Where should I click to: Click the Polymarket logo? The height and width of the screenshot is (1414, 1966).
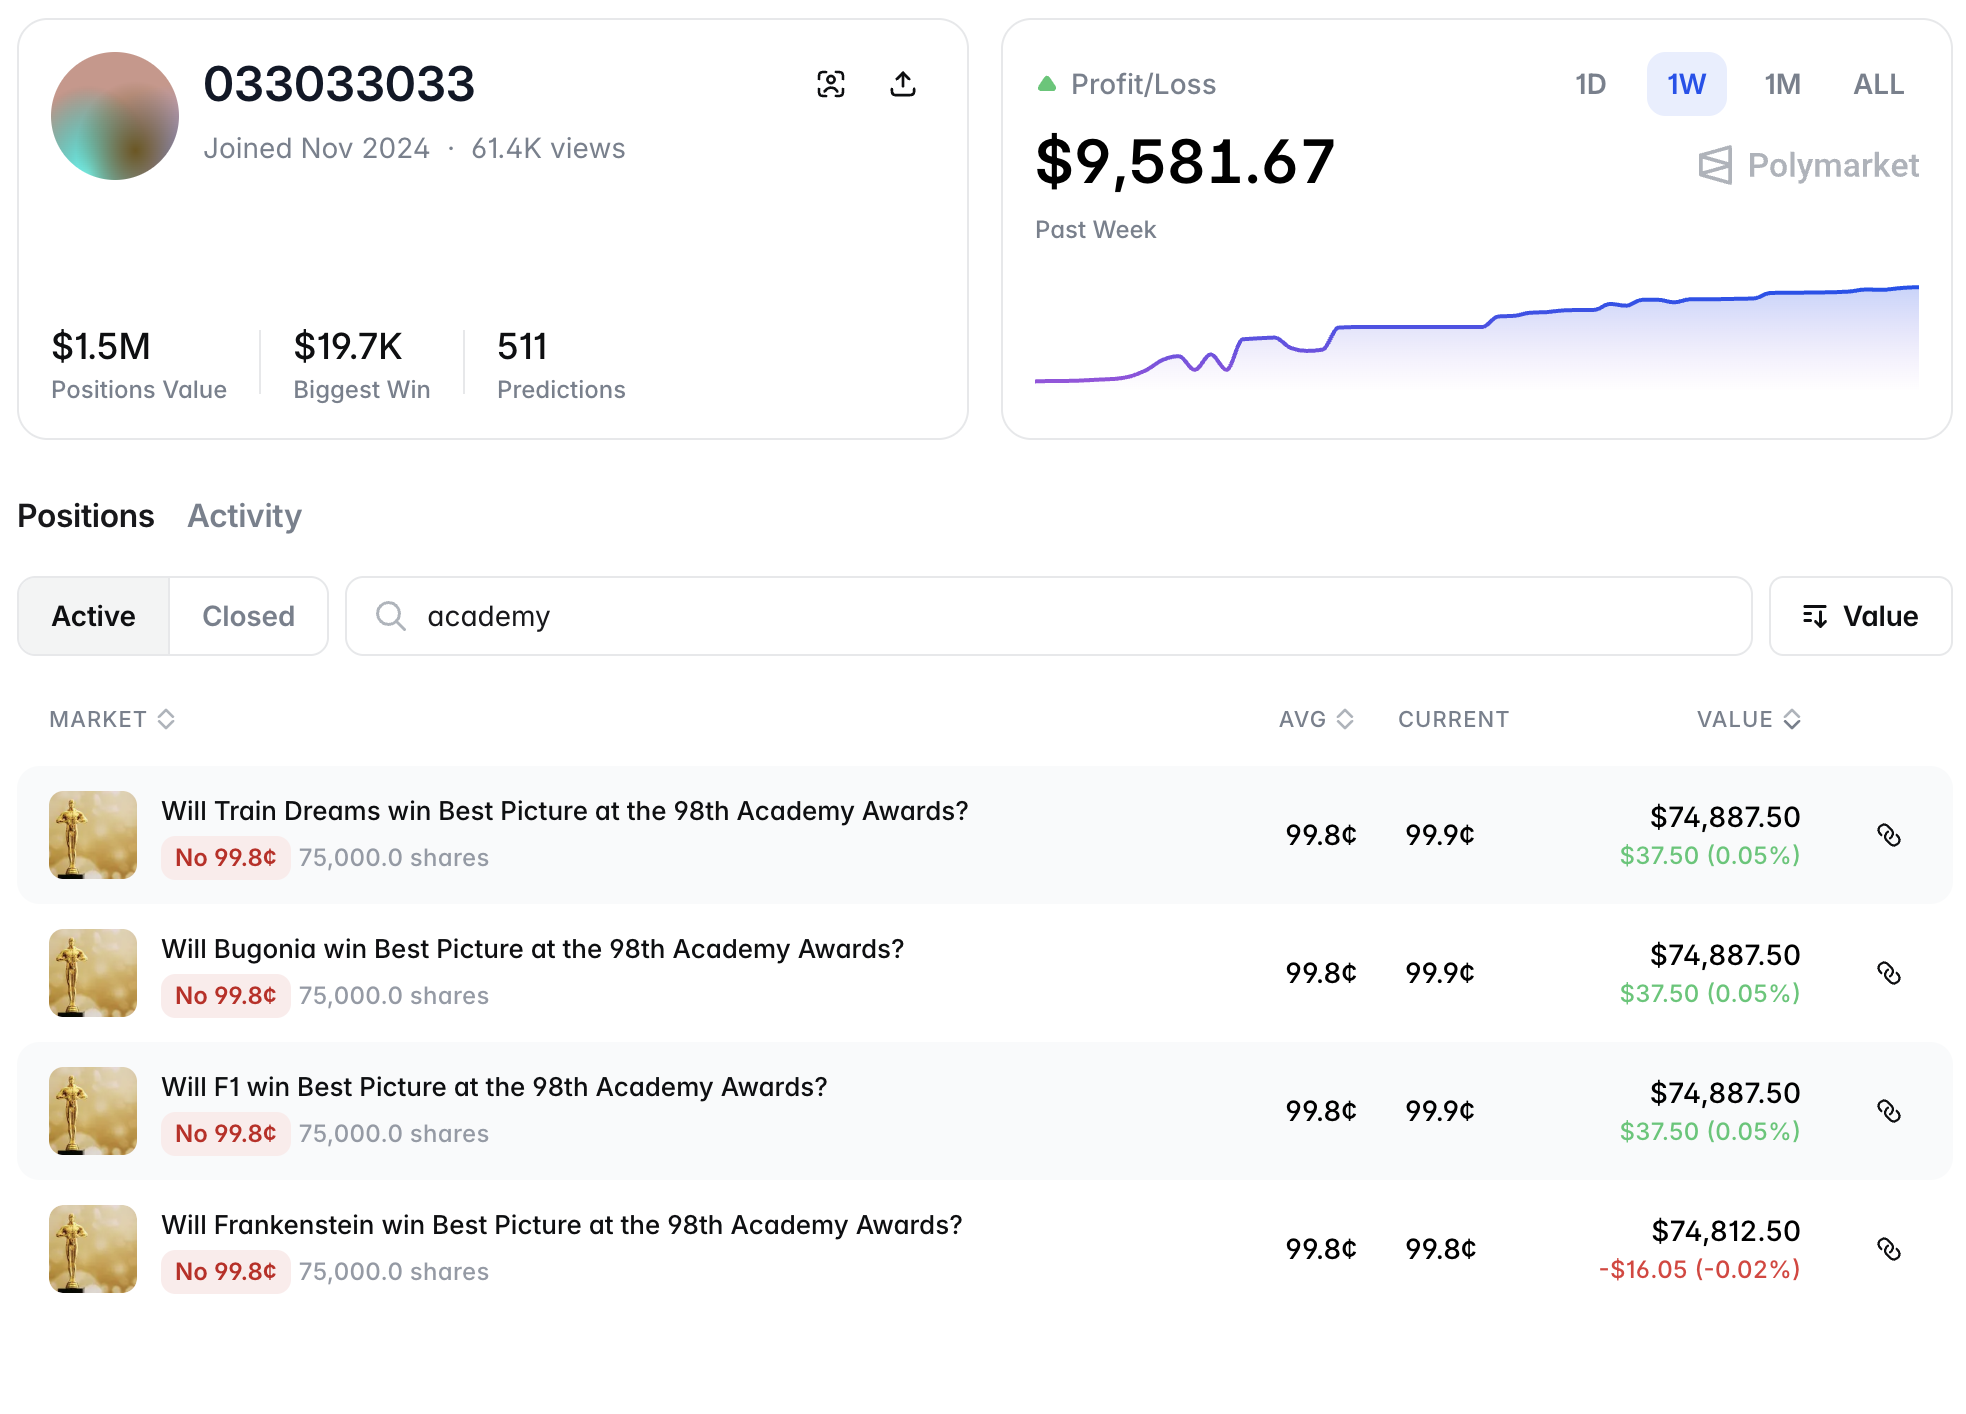pyautogui.click(x=1808, y=165)
